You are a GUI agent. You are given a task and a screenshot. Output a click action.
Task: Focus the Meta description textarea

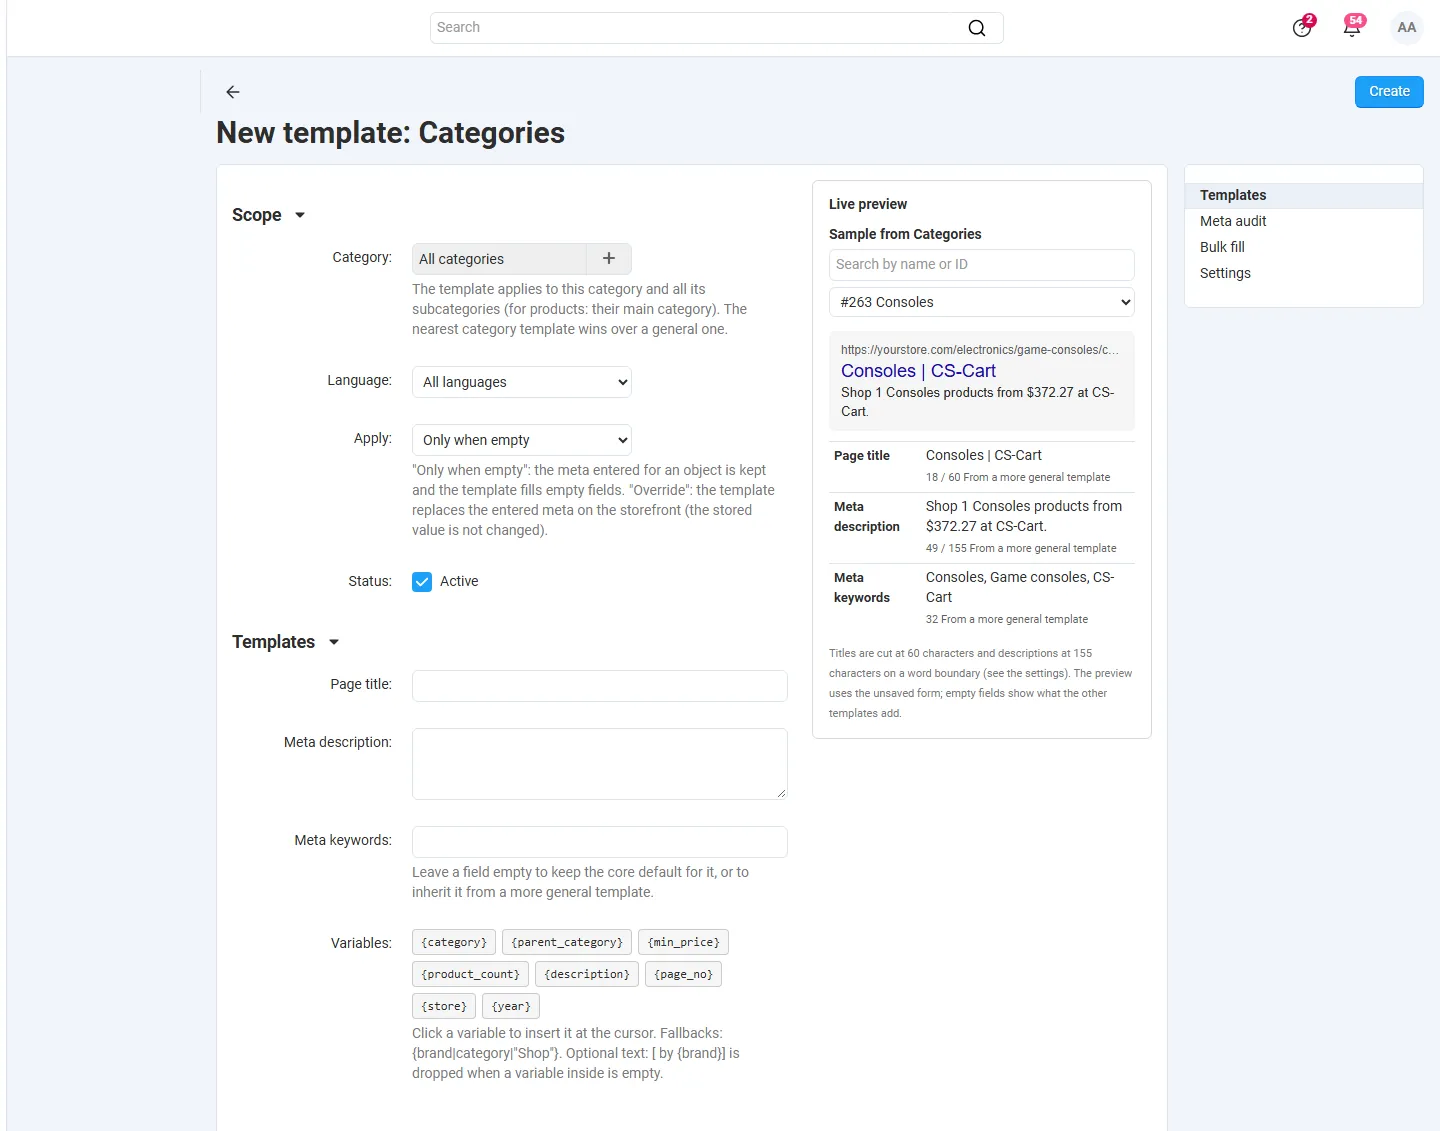click(x=600, y=764)
